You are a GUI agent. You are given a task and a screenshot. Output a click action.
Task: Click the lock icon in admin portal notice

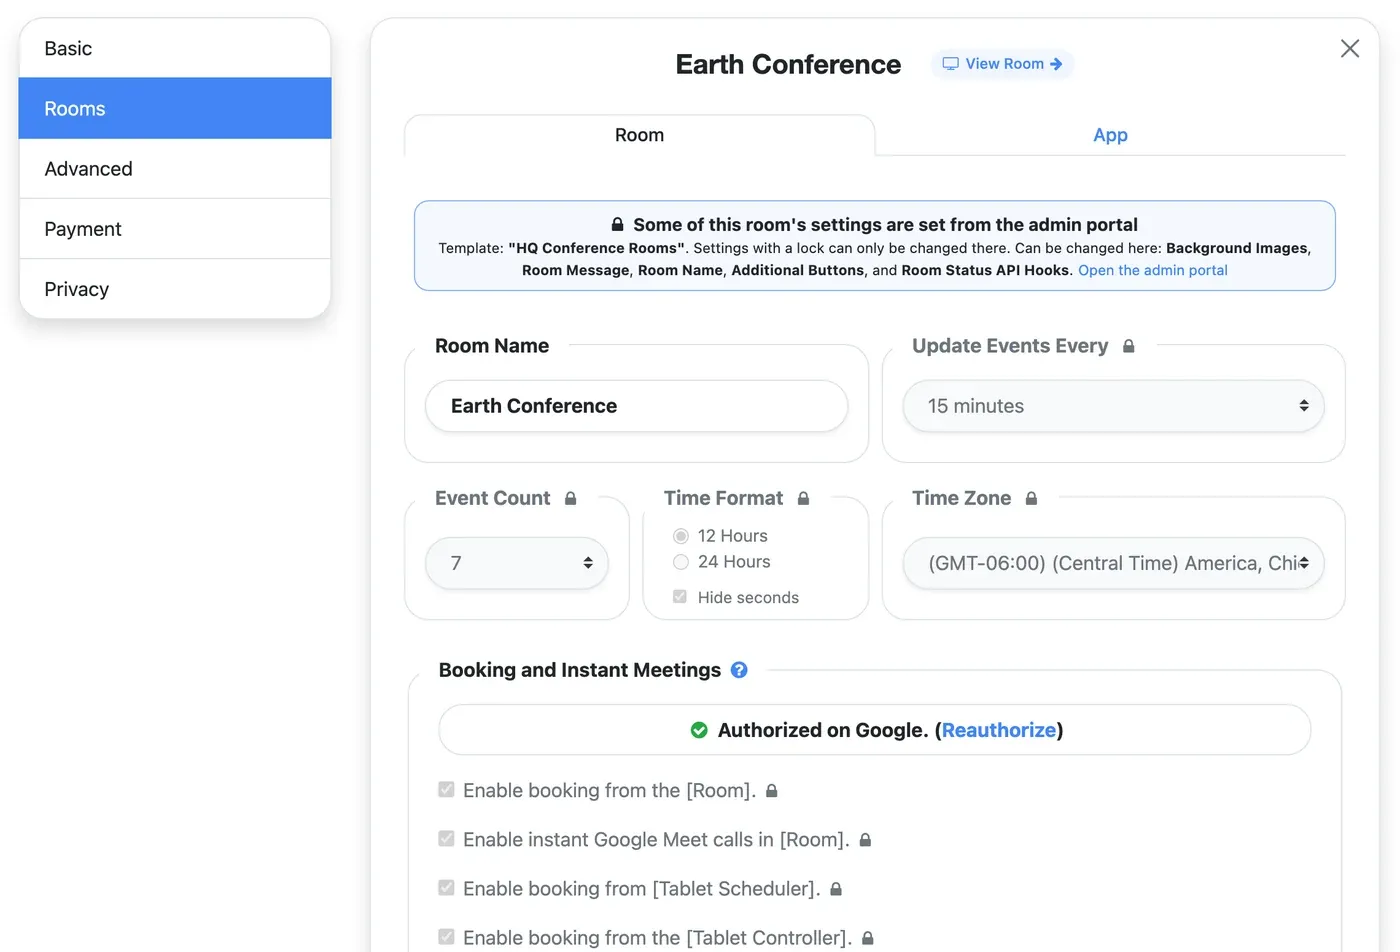(617, 225)
